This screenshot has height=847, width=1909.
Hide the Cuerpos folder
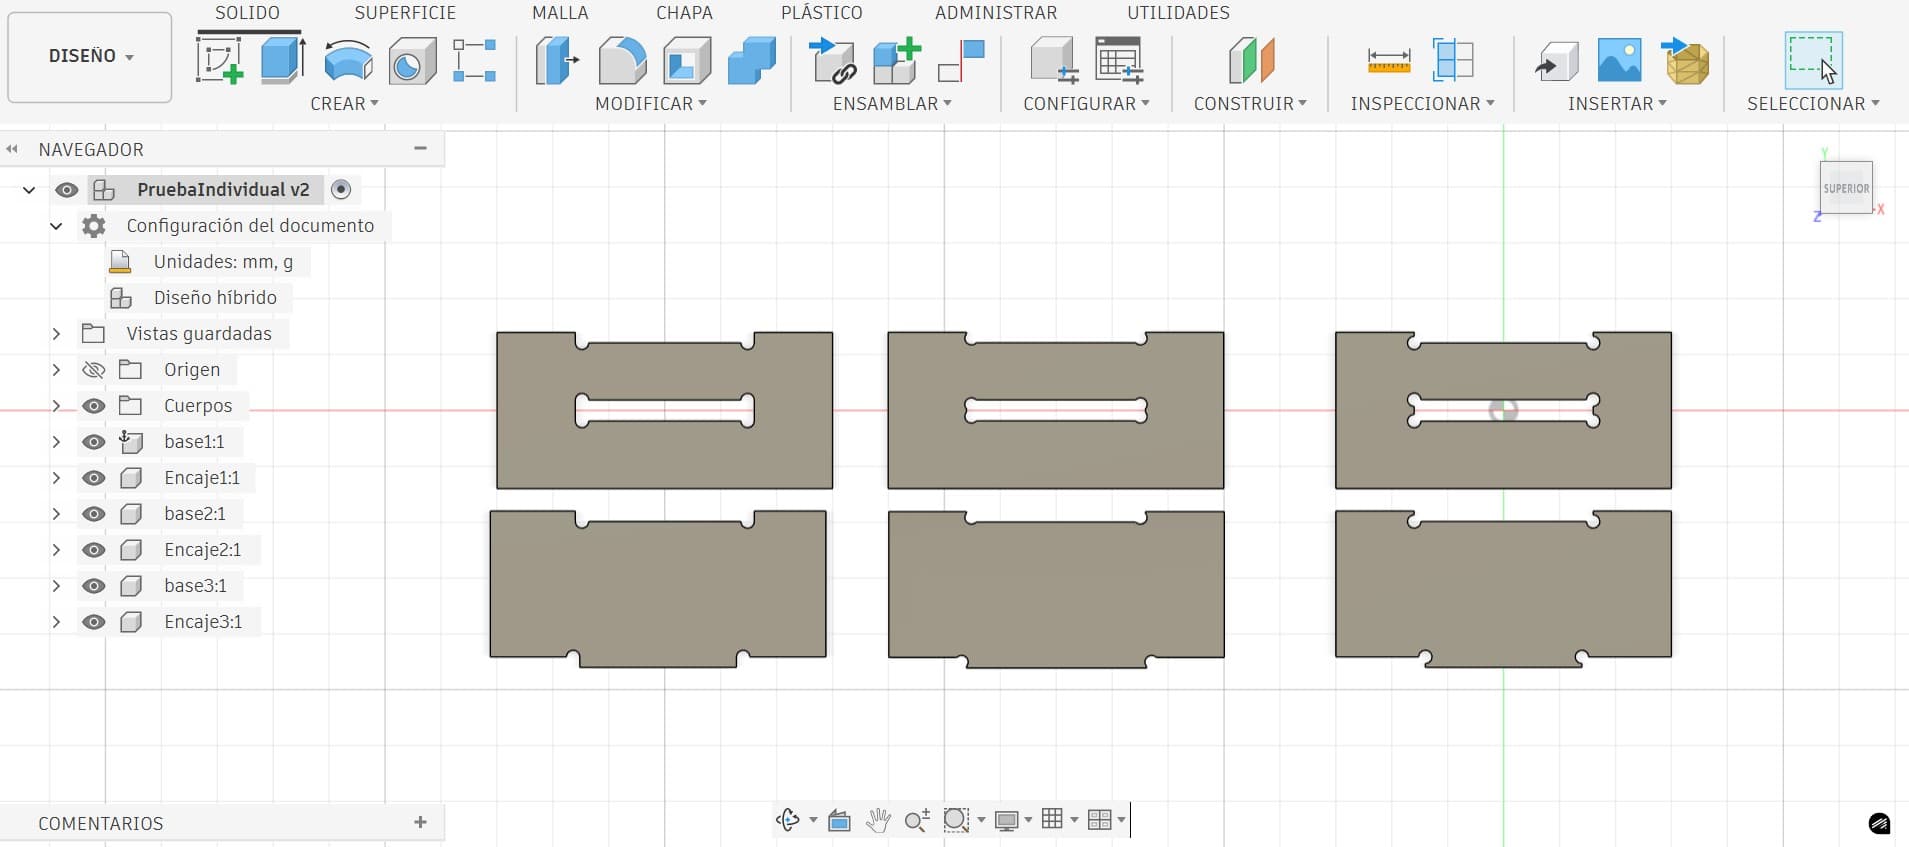[x=93, y=406]
